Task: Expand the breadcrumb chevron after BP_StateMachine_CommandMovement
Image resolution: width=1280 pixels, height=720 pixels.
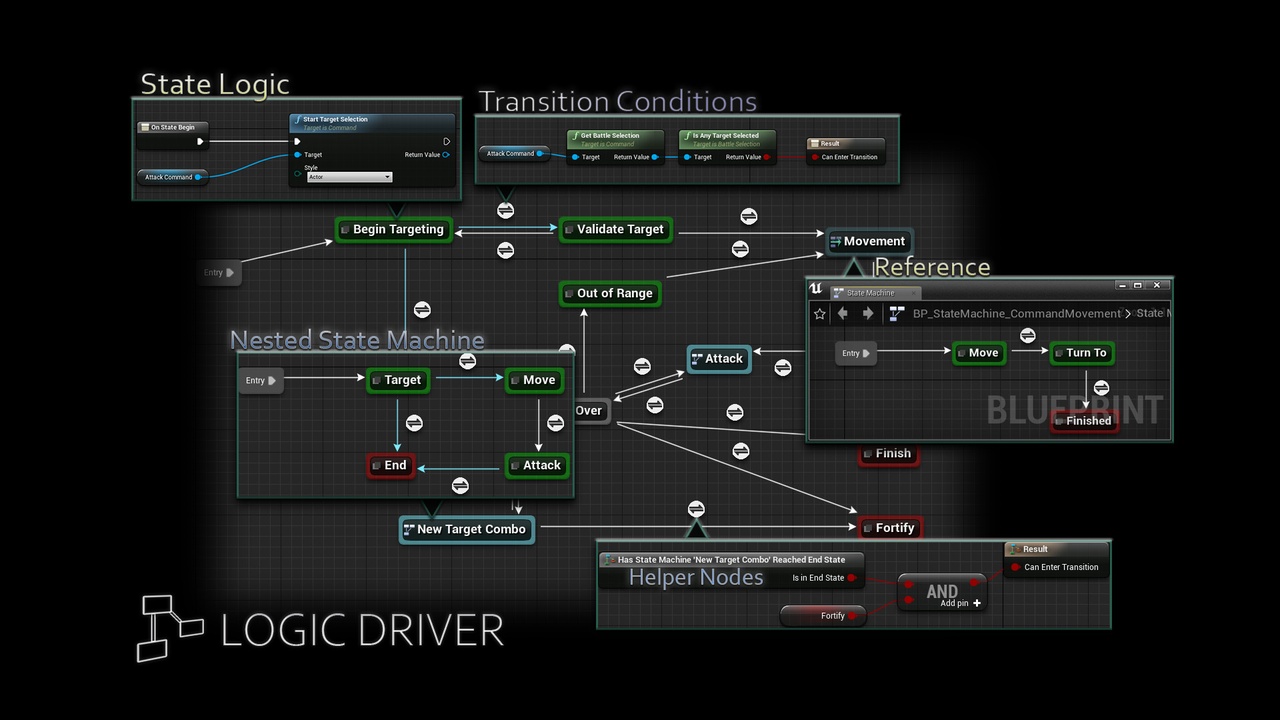Action: point(1128,313)
